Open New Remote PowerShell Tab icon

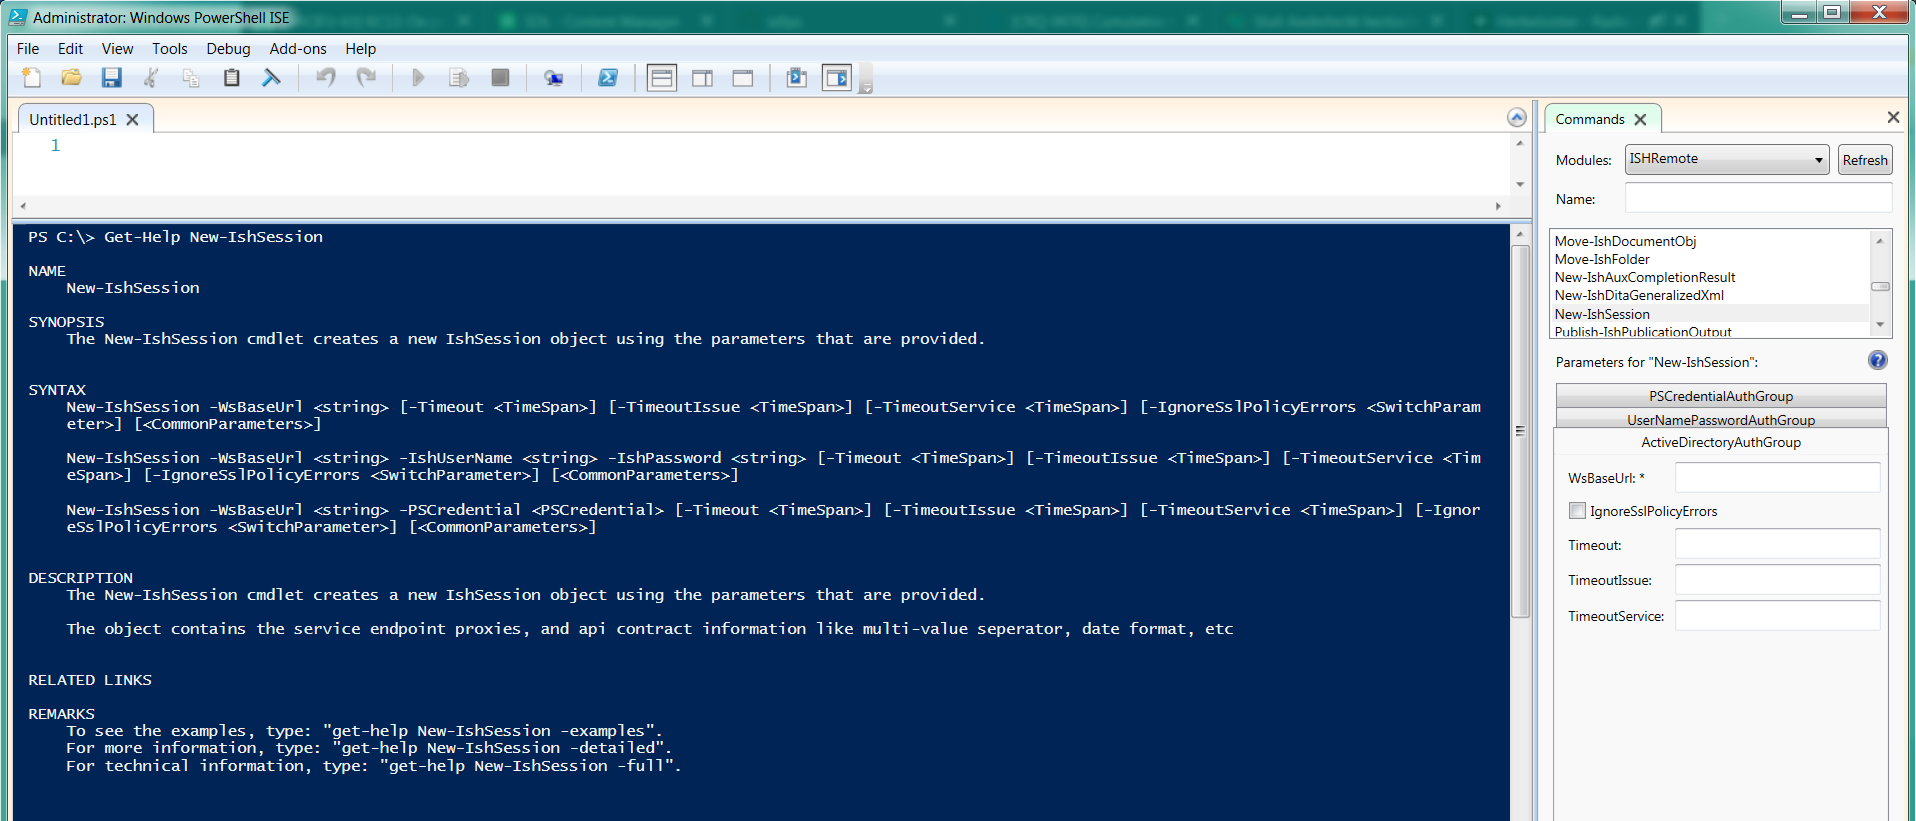point(553,78)
